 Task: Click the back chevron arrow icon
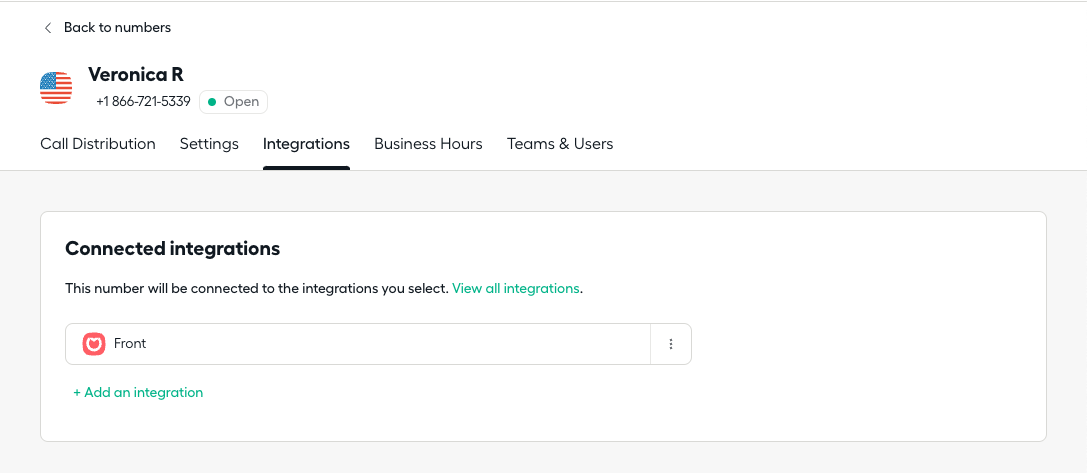click(x=48, y=28)
